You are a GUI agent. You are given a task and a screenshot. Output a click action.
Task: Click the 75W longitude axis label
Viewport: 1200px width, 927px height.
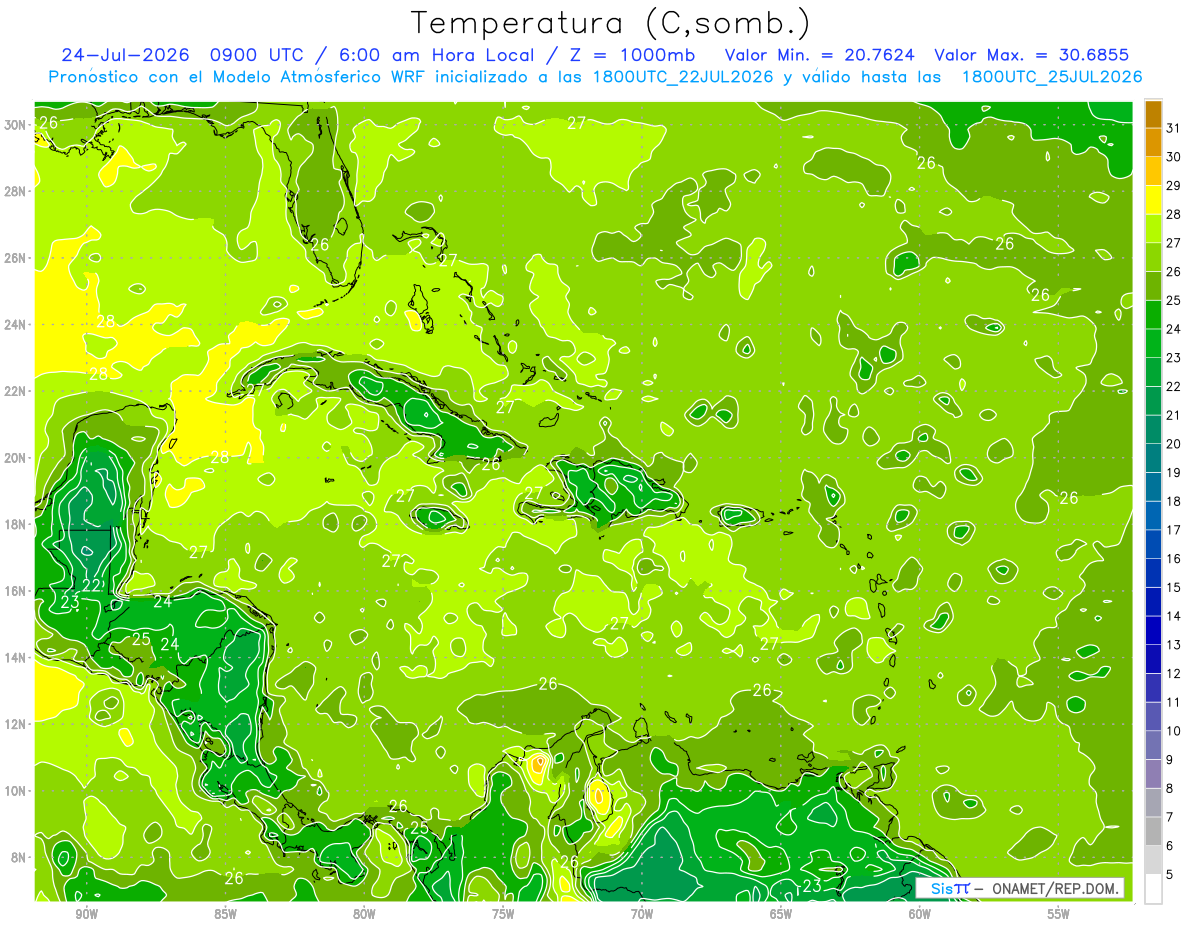(x=503, y=914)
